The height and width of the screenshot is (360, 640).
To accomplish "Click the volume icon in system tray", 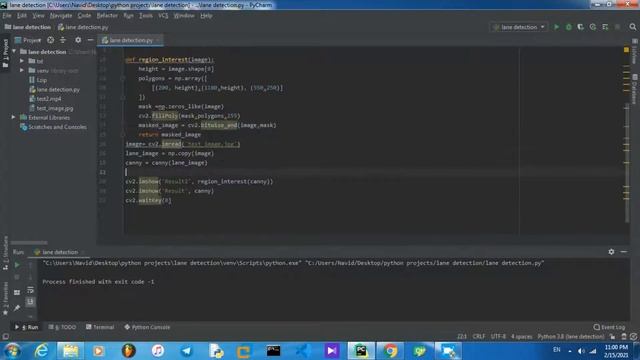I will [581, 351].
